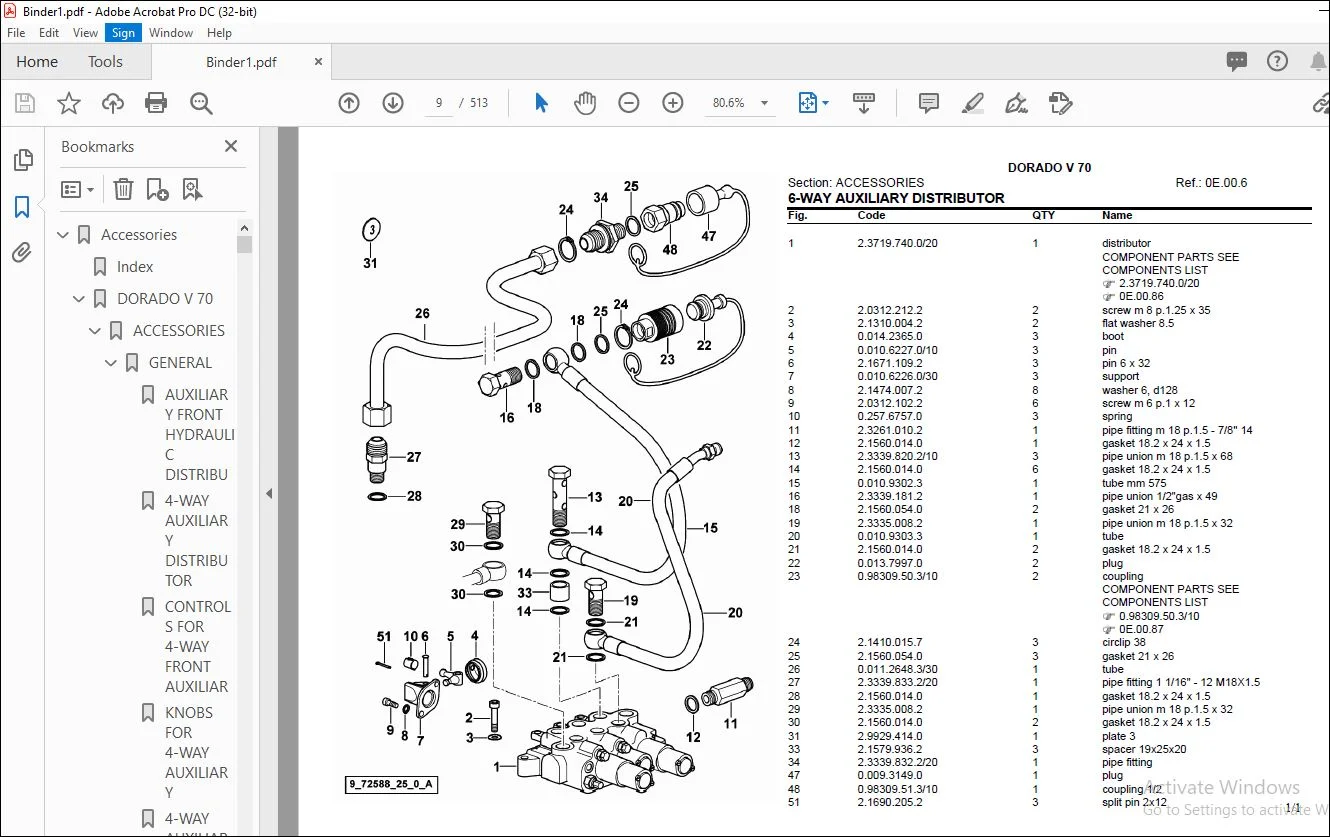Screen dimensions: 1330x837
Task: Show the Attachments paperclip pane
Action: pyautogui.click(x=22, y=253)
